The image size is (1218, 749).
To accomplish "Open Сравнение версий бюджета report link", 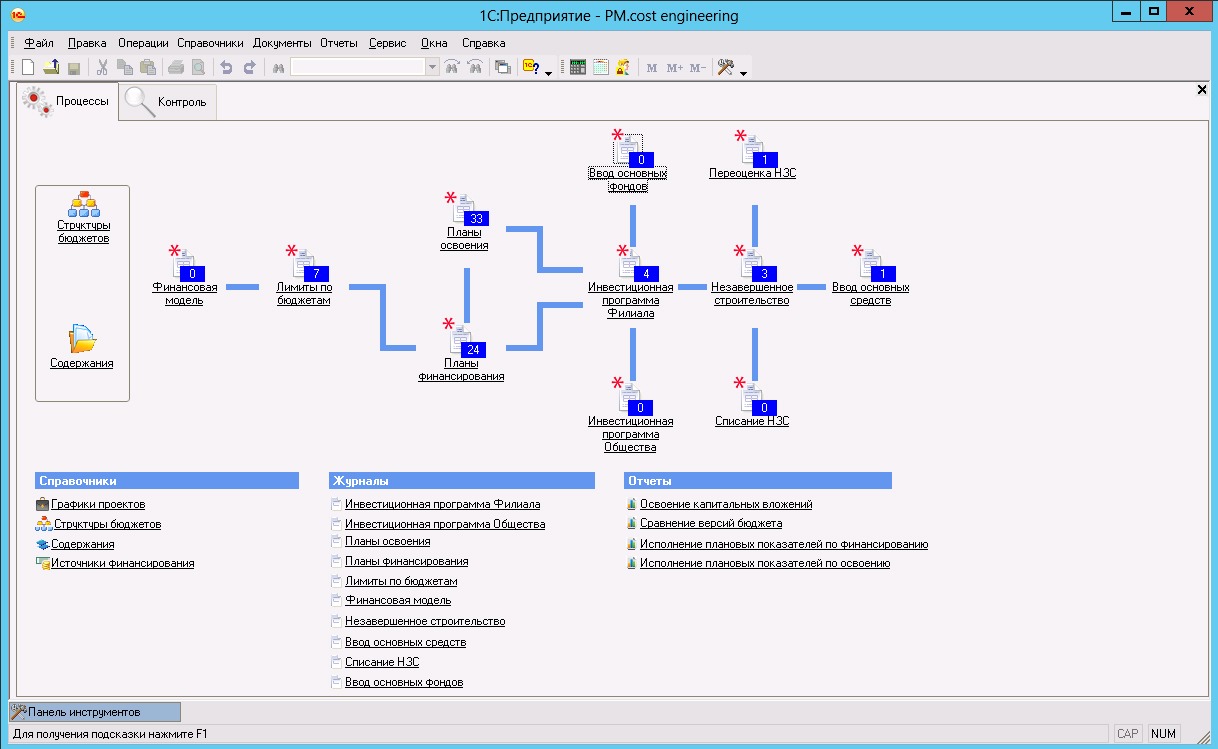I will click(711, 523).
